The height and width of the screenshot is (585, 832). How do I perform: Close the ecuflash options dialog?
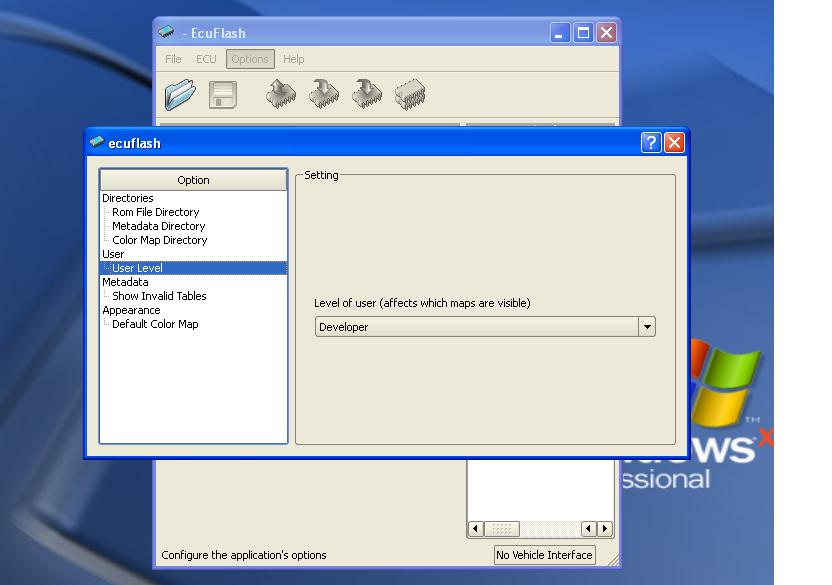point(674,142)
